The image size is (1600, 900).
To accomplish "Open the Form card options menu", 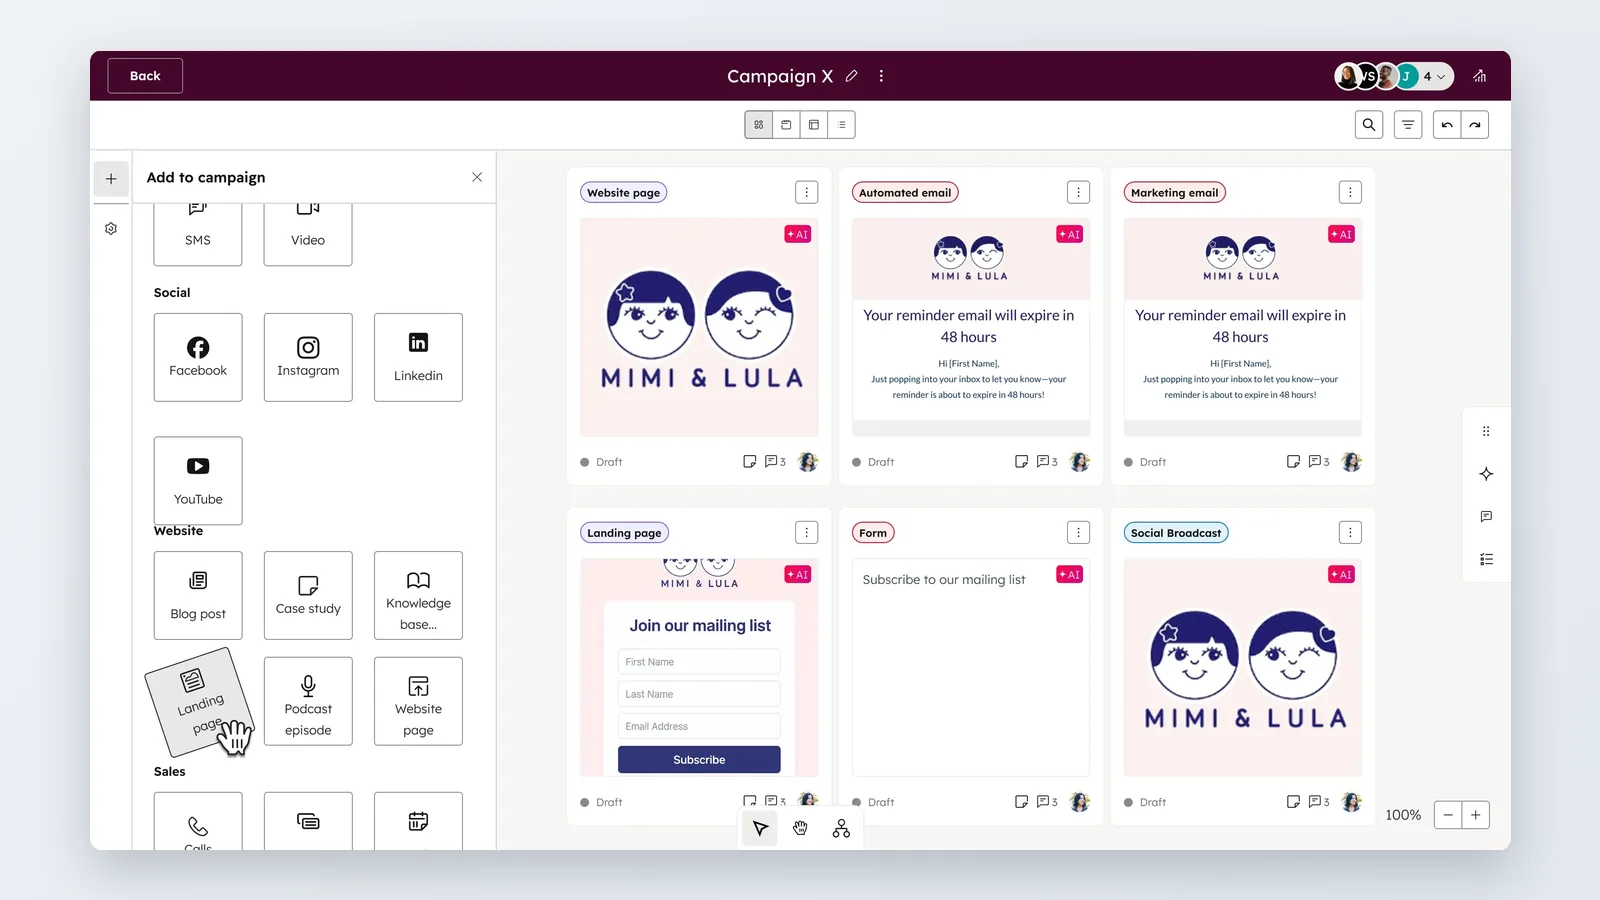I will click(1078, 533).
